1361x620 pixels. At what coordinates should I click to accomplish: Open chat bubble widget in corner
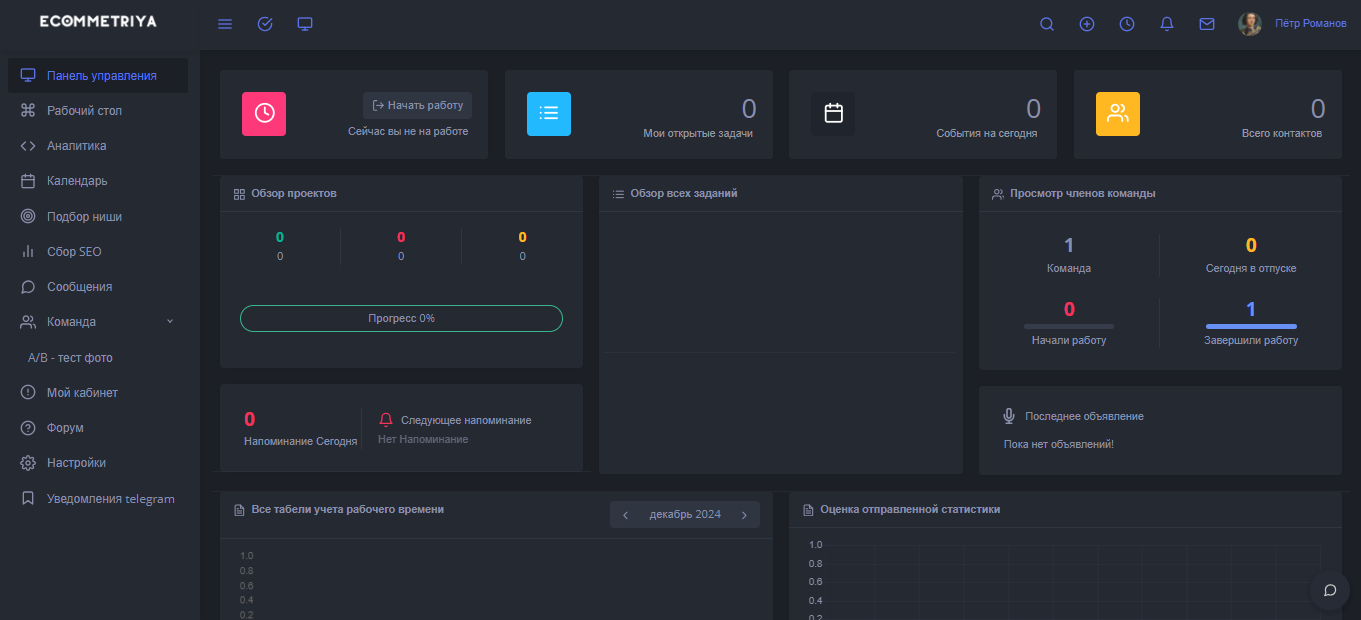(x=1330, y=590)
